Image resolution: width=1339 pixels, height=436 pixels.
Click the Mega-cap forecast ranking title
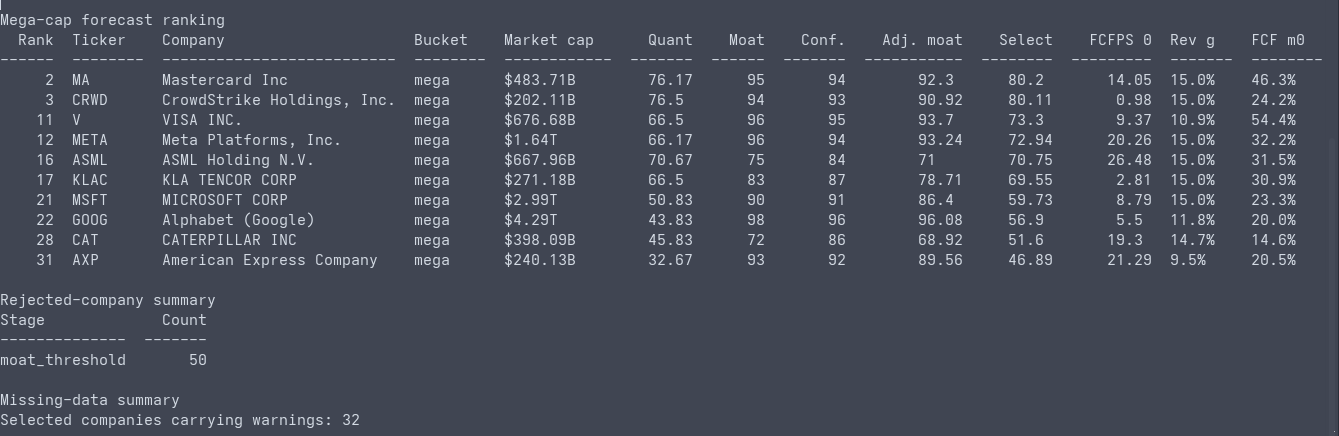coord(112,20)
